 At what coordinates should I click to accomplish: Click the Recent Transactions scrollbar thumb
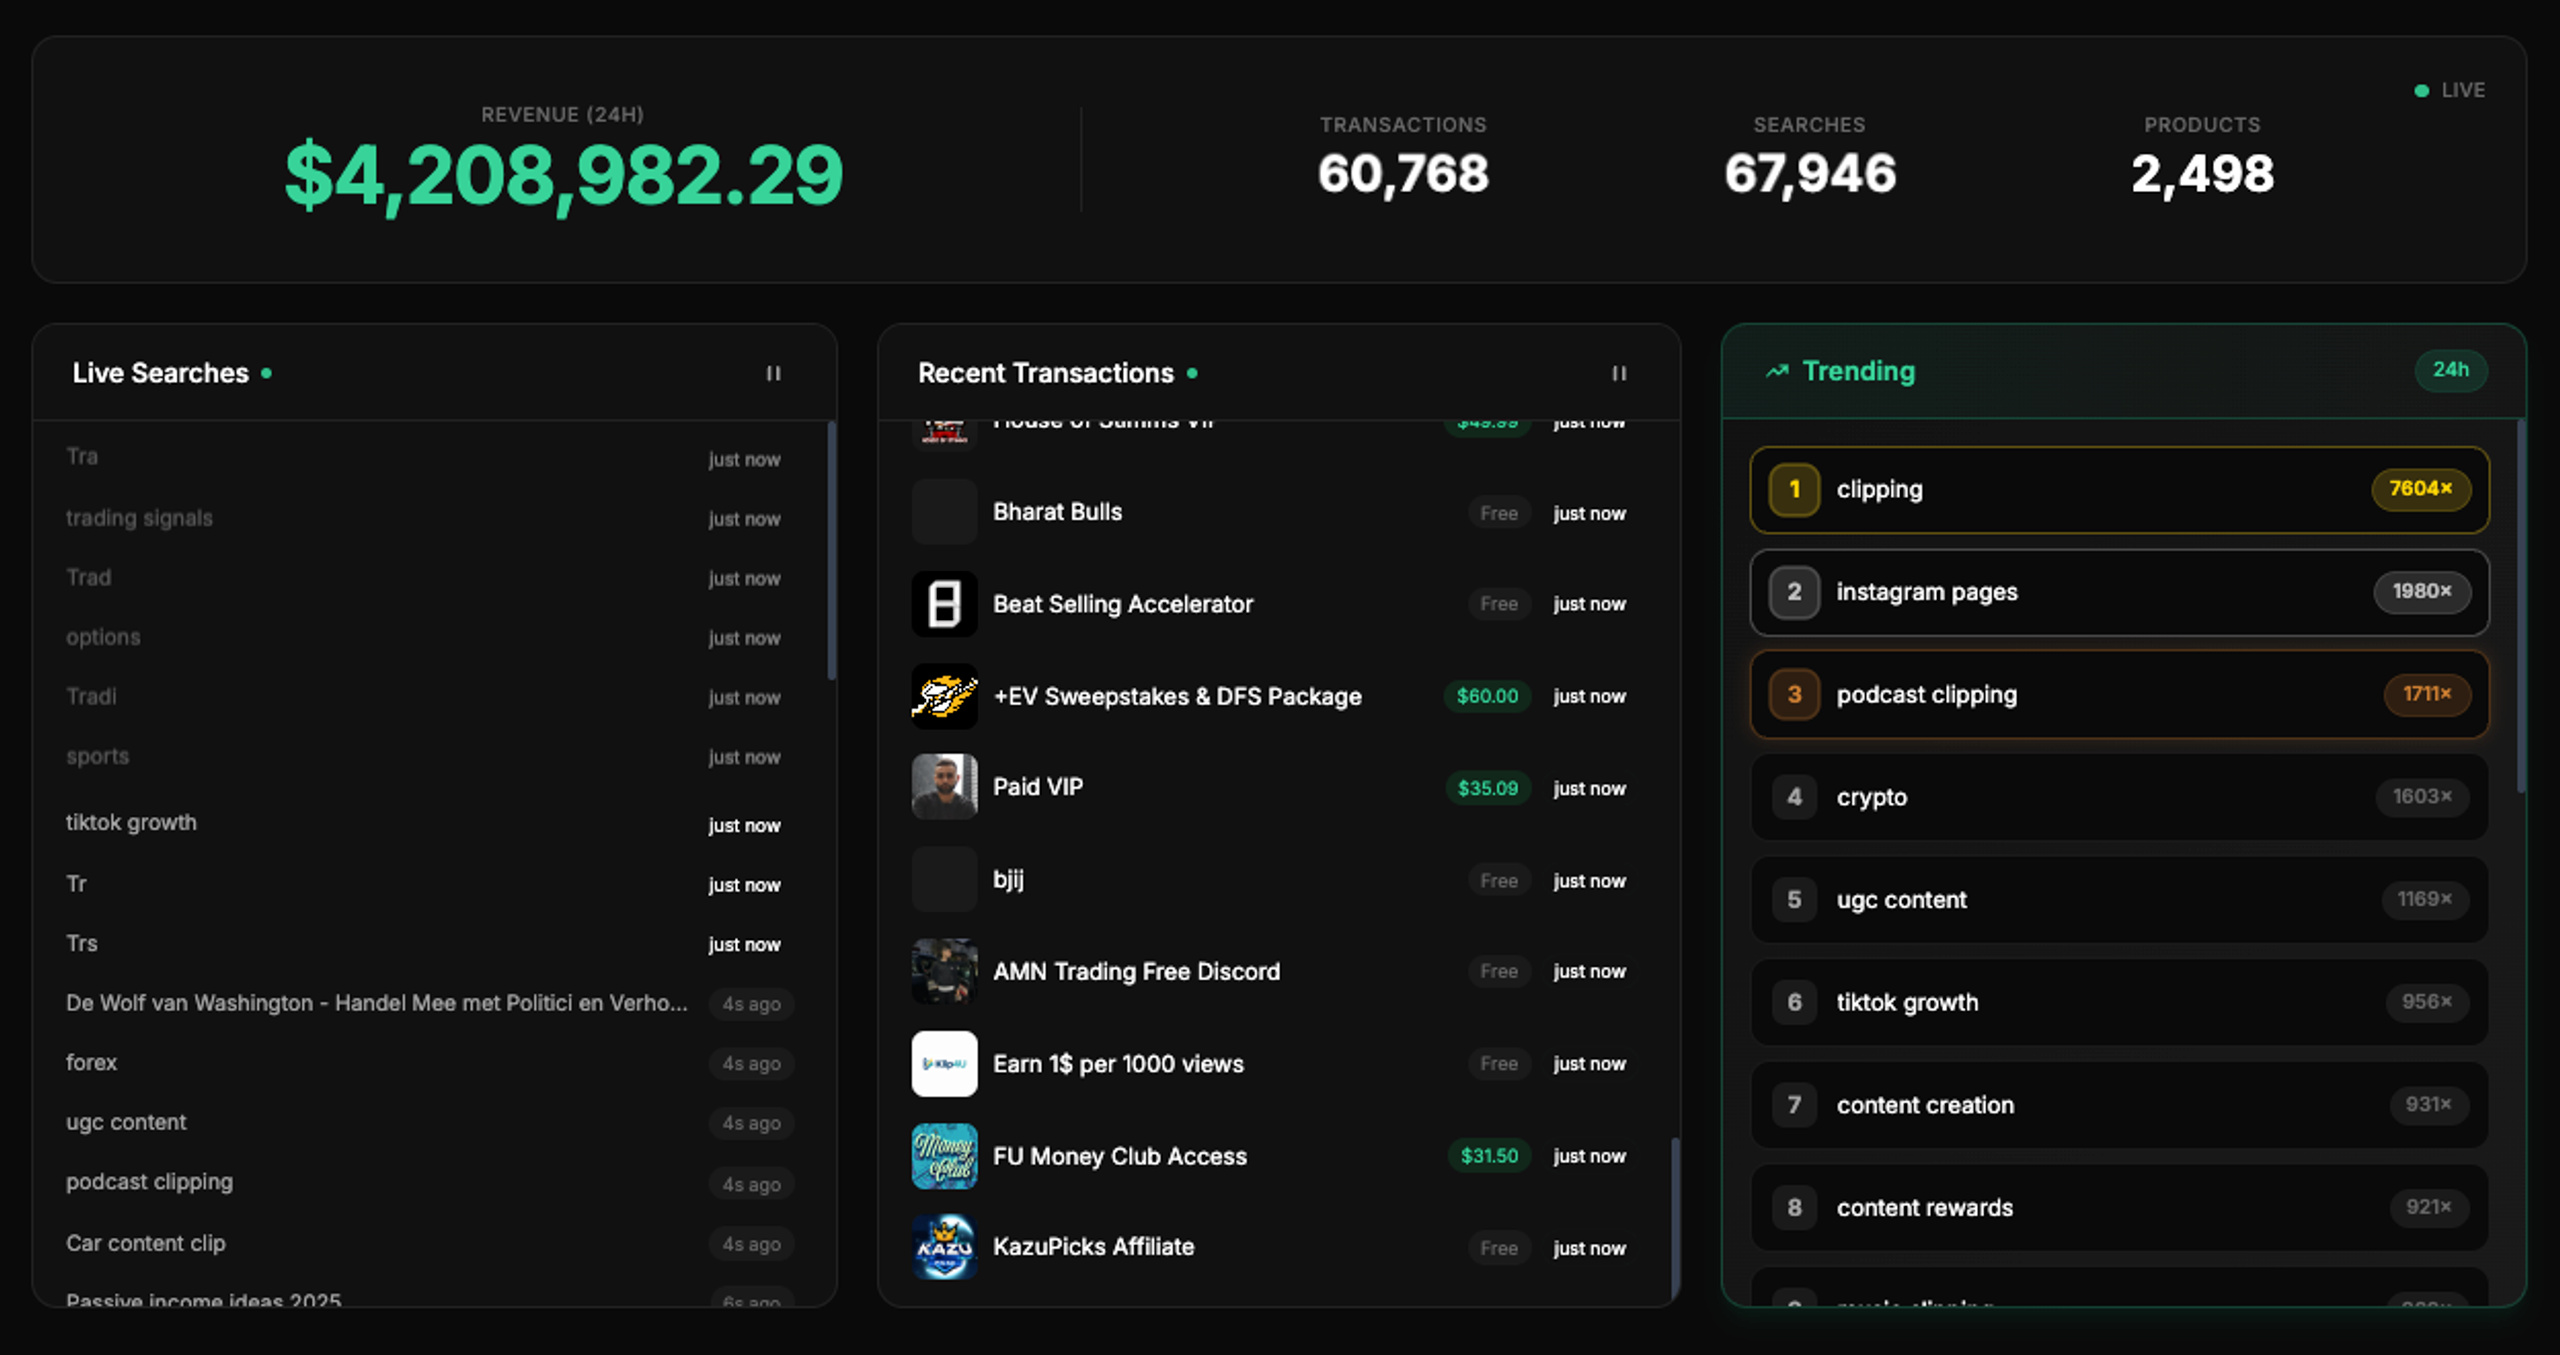1675,1216
